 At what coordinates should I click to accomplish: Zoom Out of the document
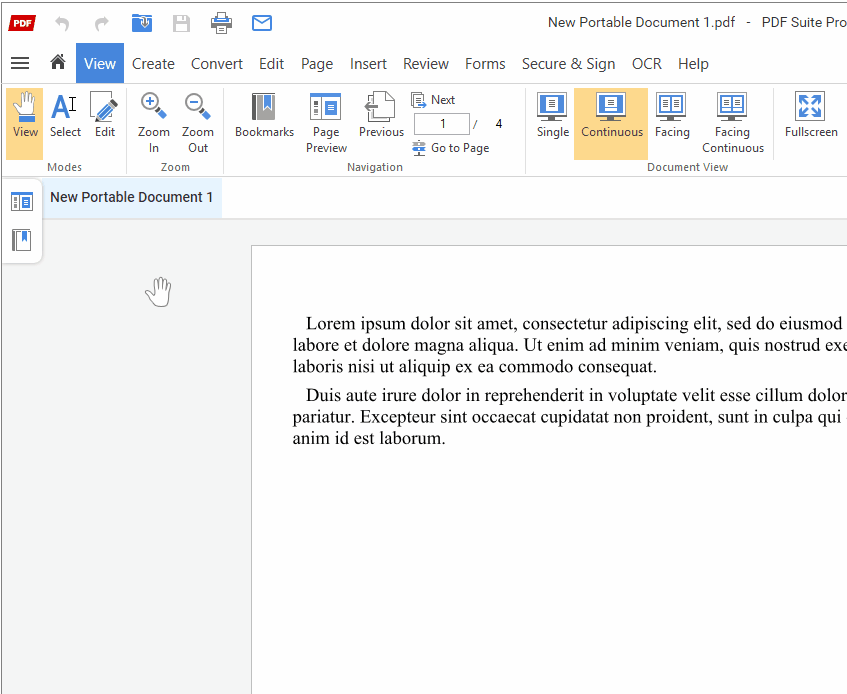coord(198,124)
